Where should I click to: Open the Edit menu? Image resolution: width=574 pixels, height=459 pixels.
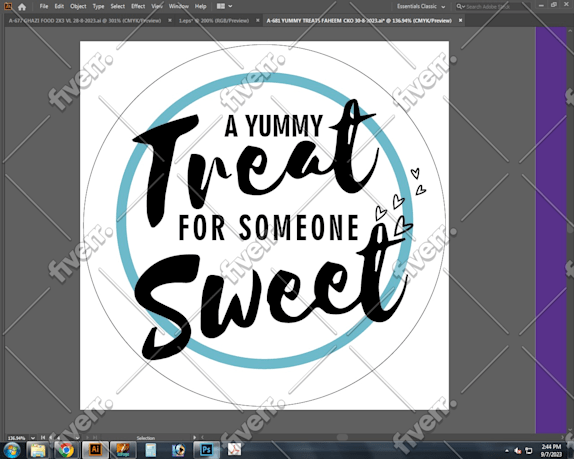click(x=59, y=6)
